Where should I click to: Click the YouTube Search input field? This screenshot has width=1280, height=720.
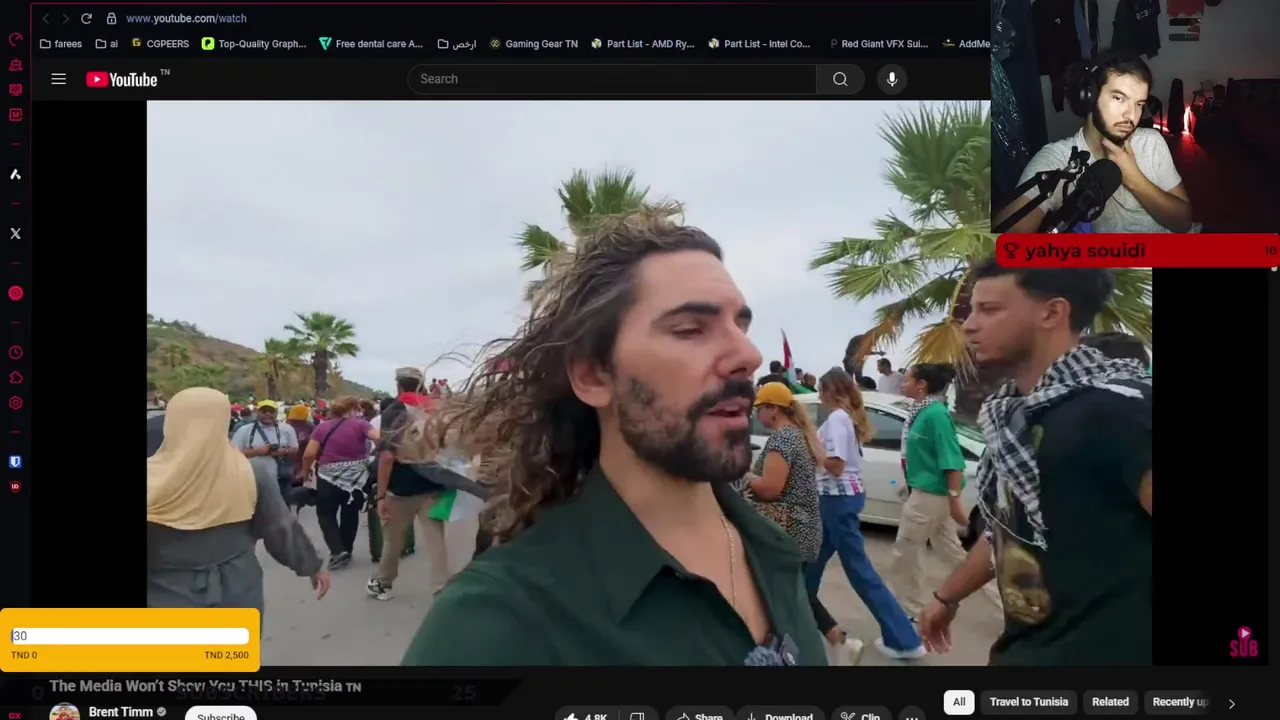612,79
